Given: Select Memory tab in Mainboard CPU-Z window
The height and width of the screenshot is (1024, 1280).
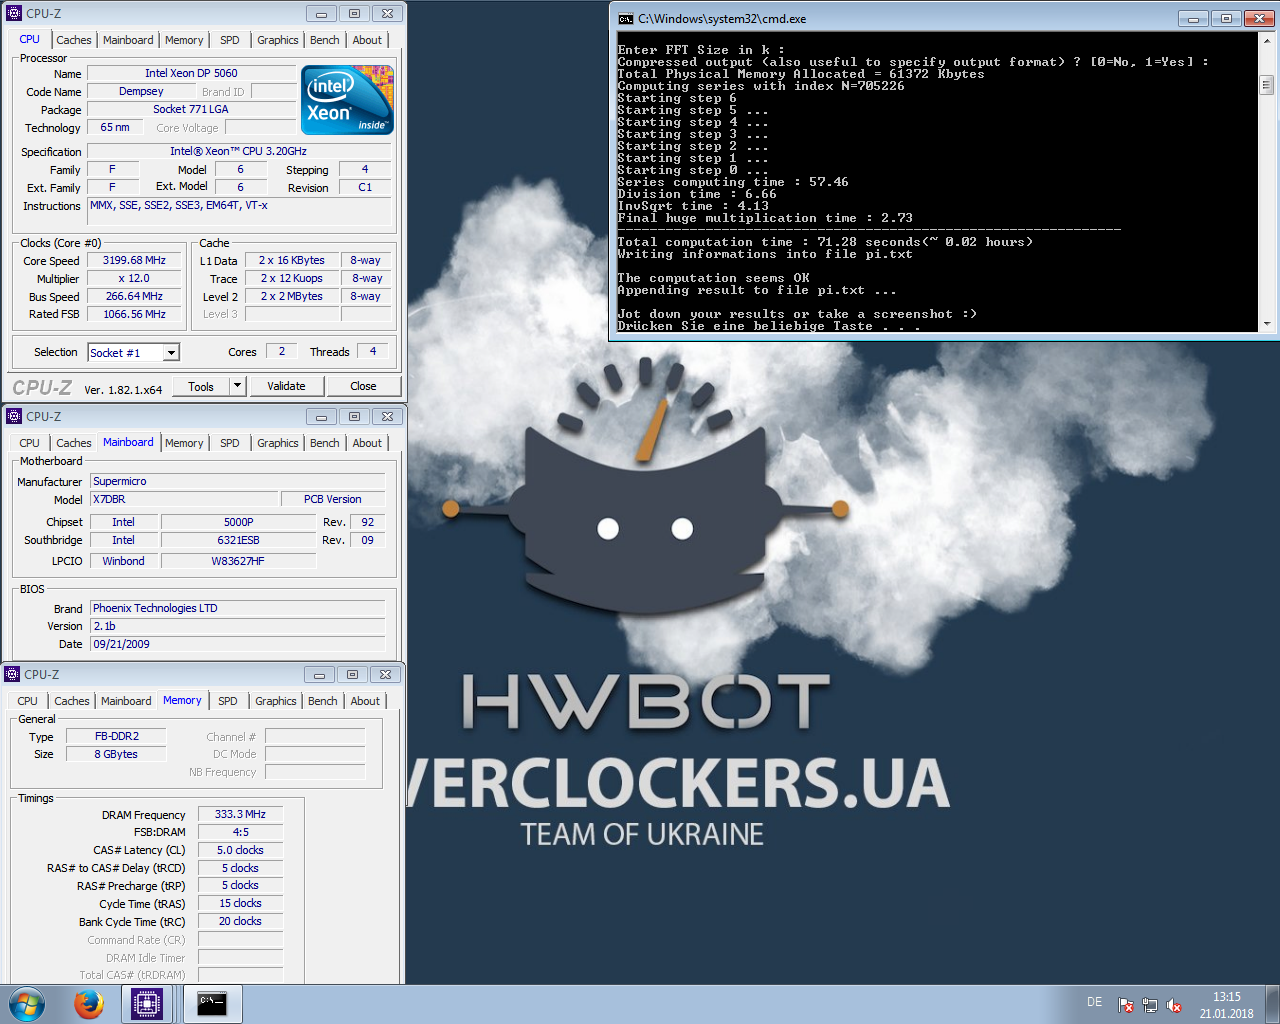Looking at the screenshot, I should coord(184,443).
